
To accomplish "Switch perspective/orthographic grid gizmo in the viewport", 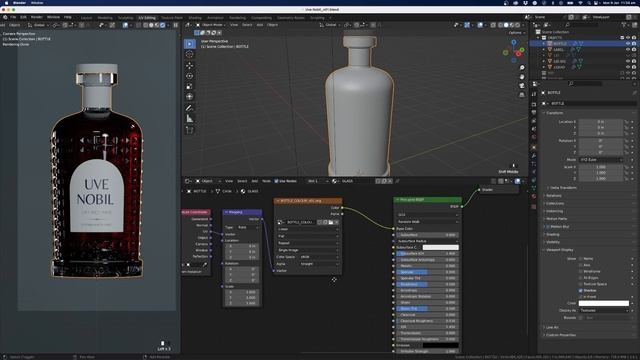I will [522, 94].
